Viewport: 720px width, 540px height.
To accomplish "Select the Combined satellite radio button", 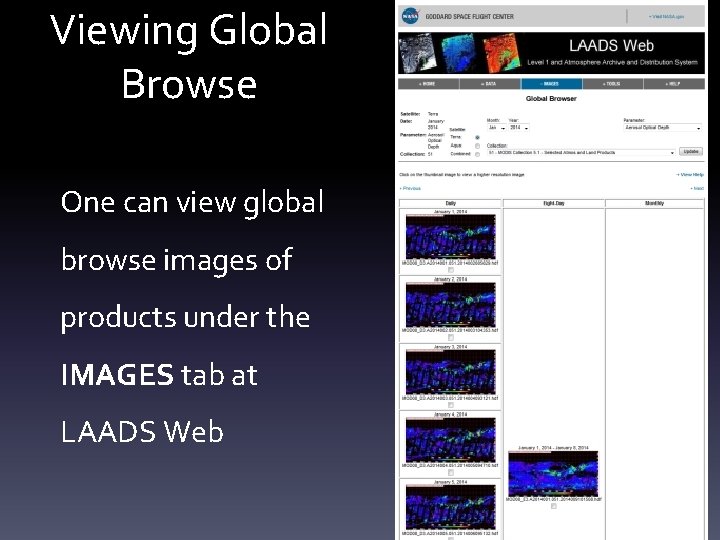I will (478, 154).
